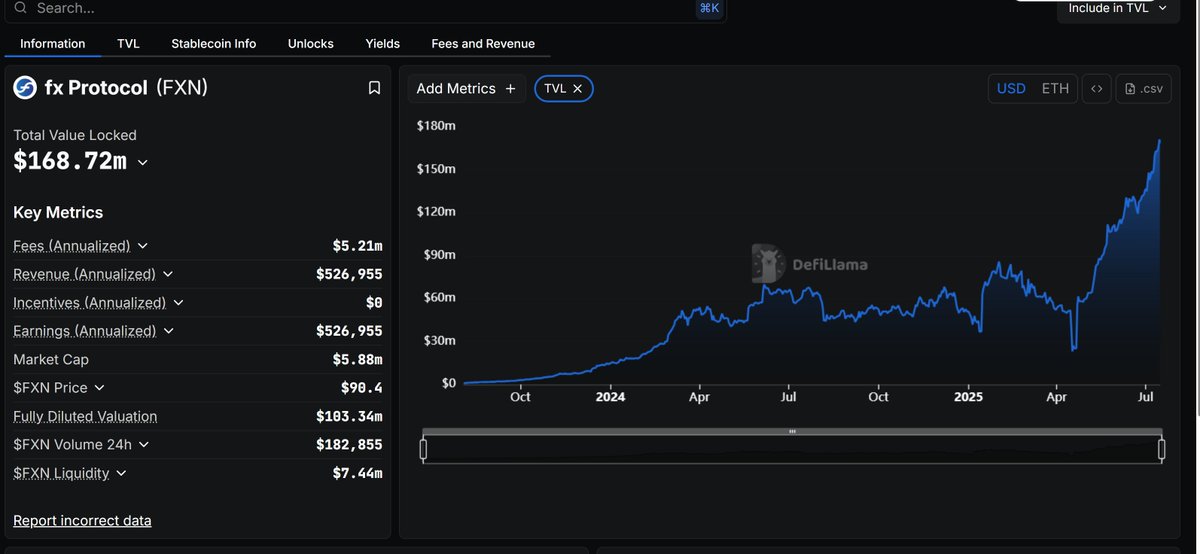This screenshot has height=554, width=1200.
Task: Click the Market Cap label
Action: (x=51, y=360)
